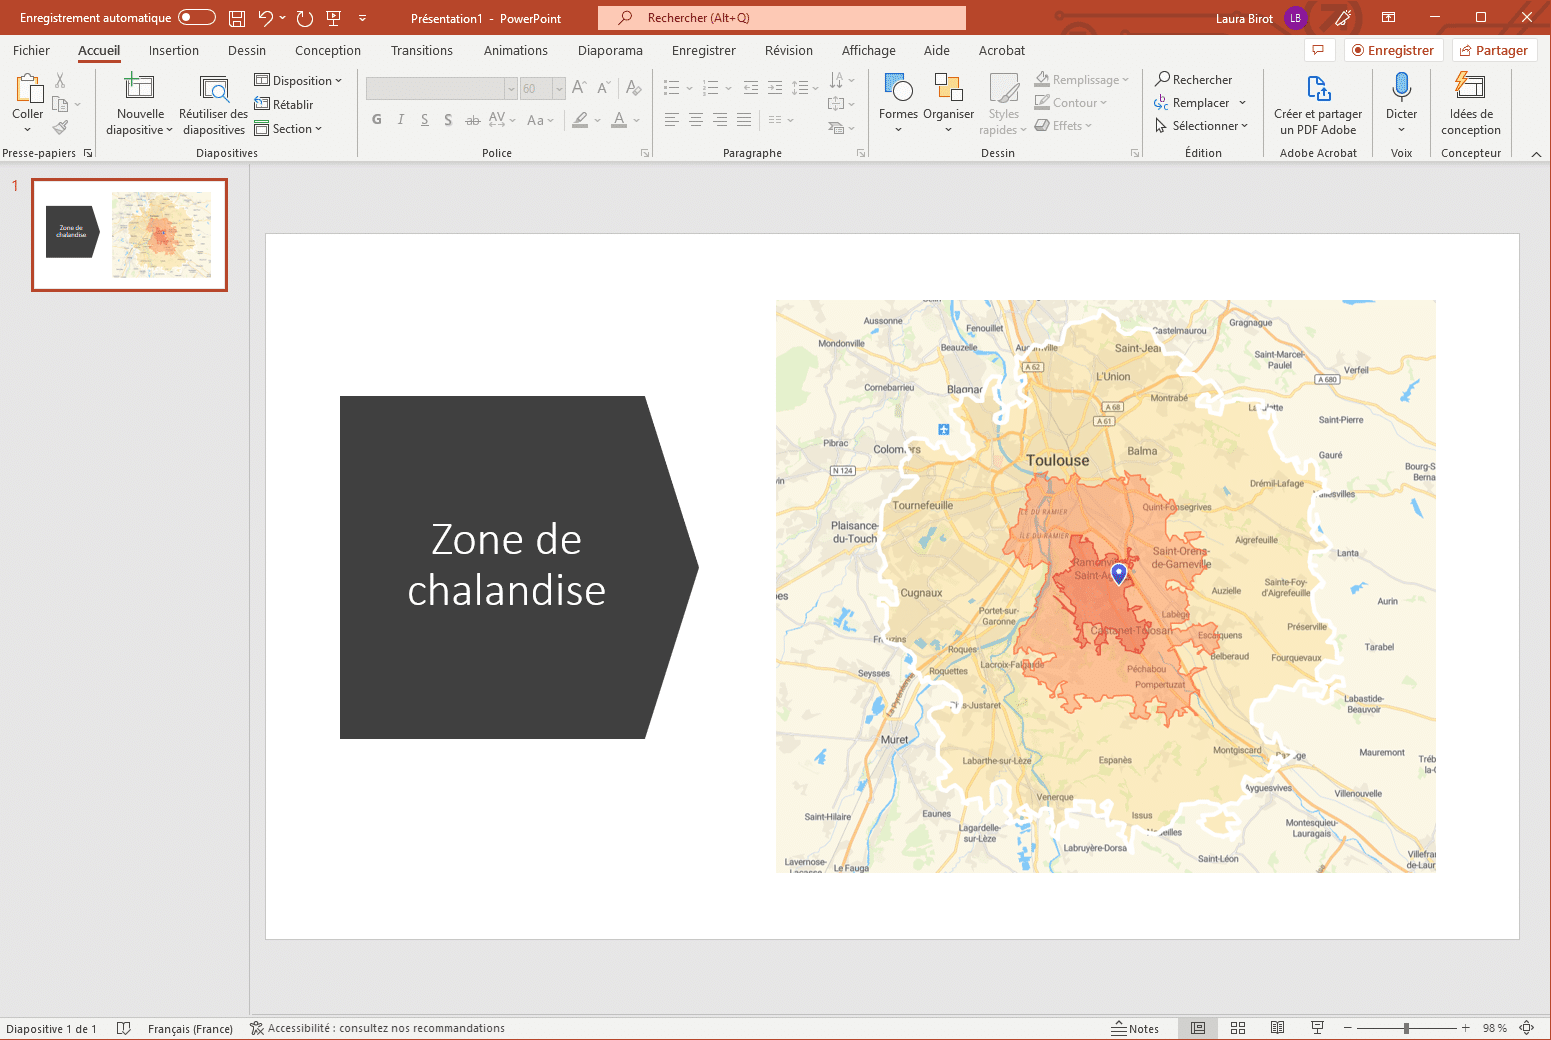Click the line spacing icon
The width and height of the screenshot is (1551, 1040).
pyautogui.click(x=800, y=88)
